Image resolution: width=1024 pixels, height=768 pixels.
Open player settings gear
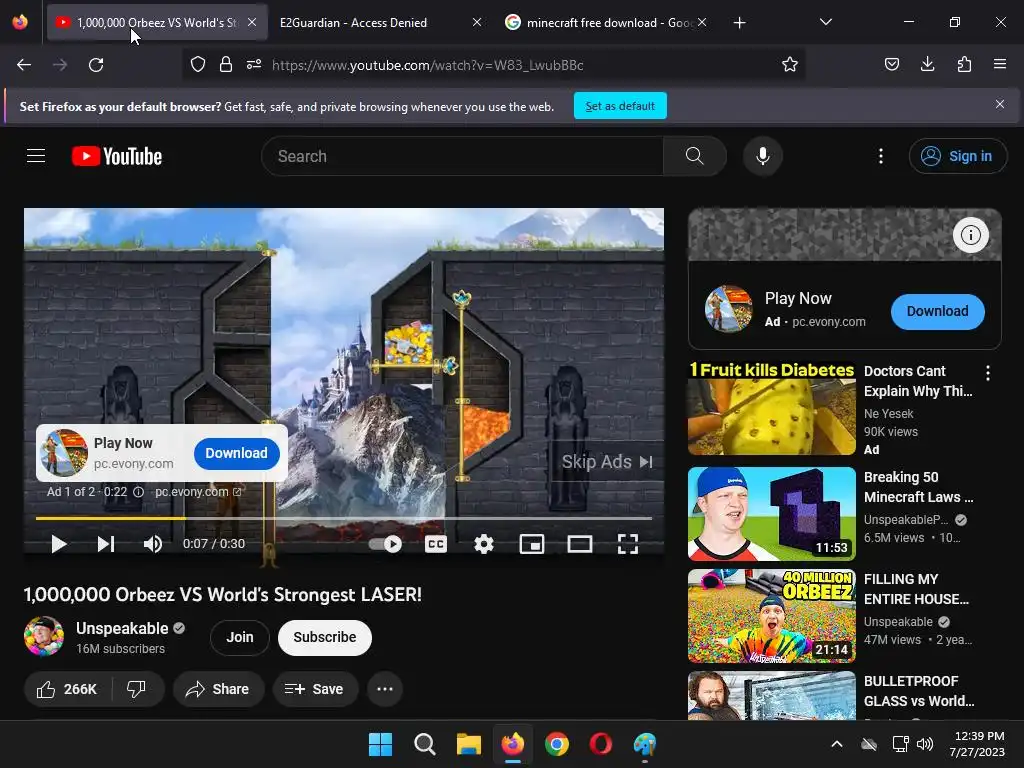[x=483, y=544]
